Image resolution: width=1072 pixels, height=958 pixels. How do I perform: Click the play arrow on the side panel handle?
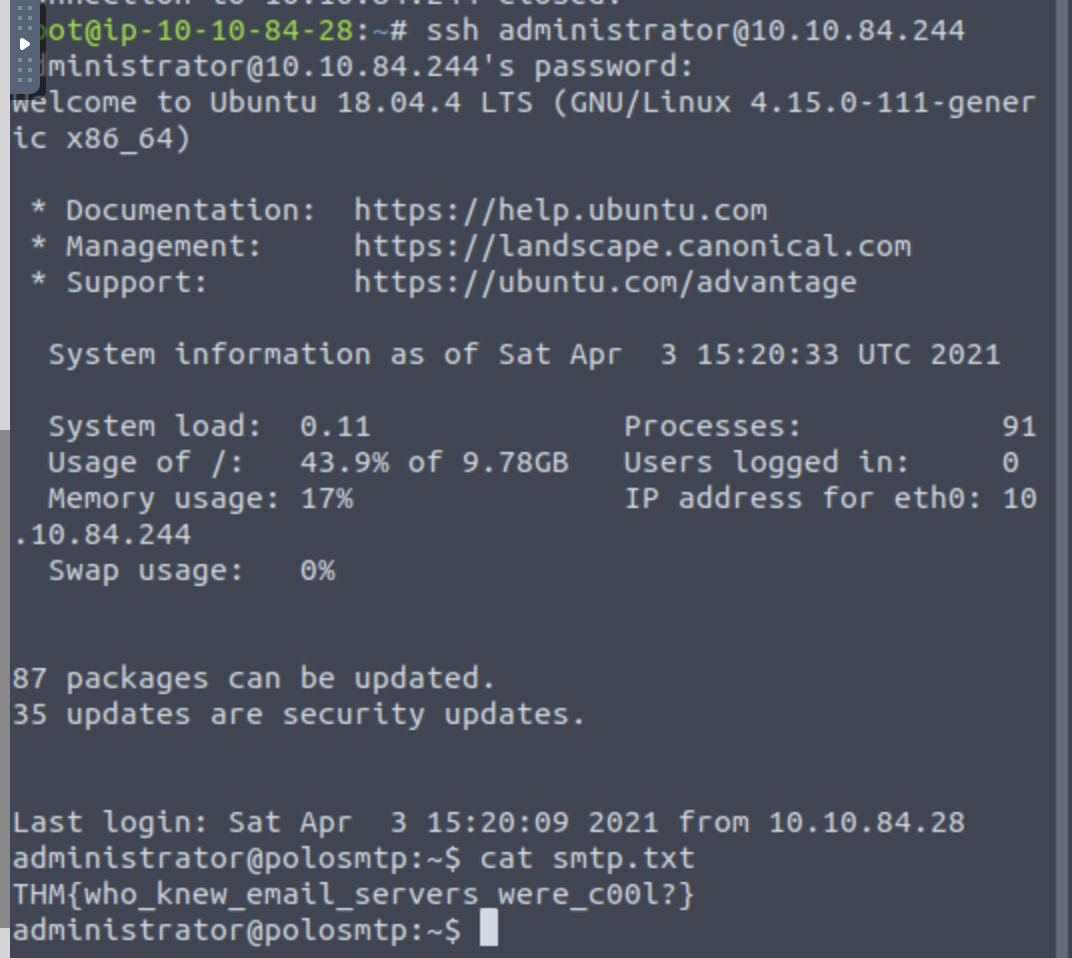[x=25, y=44]
